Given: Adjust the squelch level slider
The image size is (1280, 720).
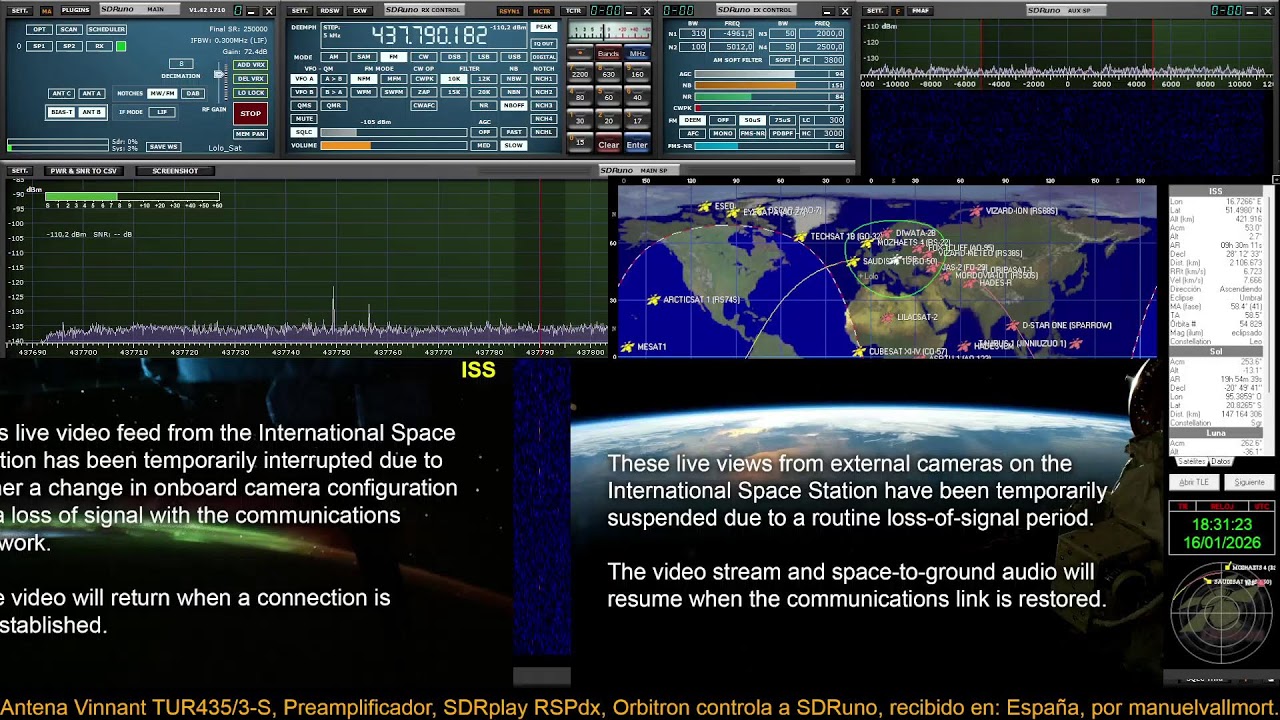Looking at the screenshot, I should pos(393,132).
